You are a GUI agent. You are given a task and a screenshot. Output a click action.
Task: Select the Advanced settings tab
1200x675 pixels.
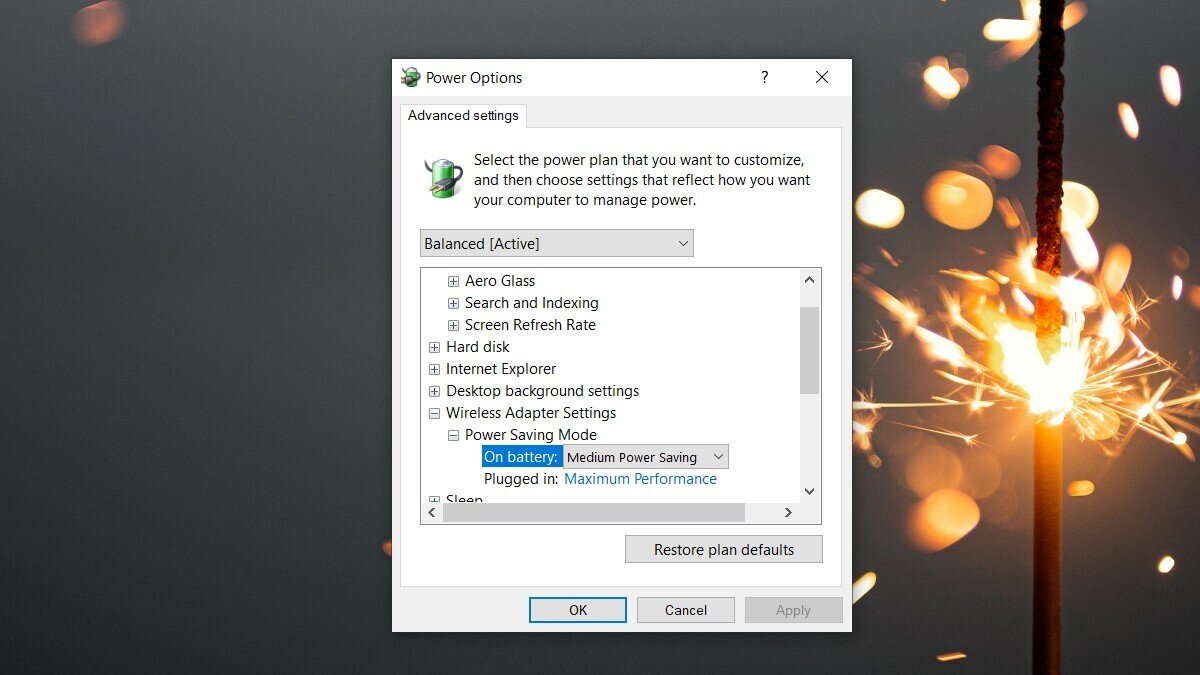point(463,115)
